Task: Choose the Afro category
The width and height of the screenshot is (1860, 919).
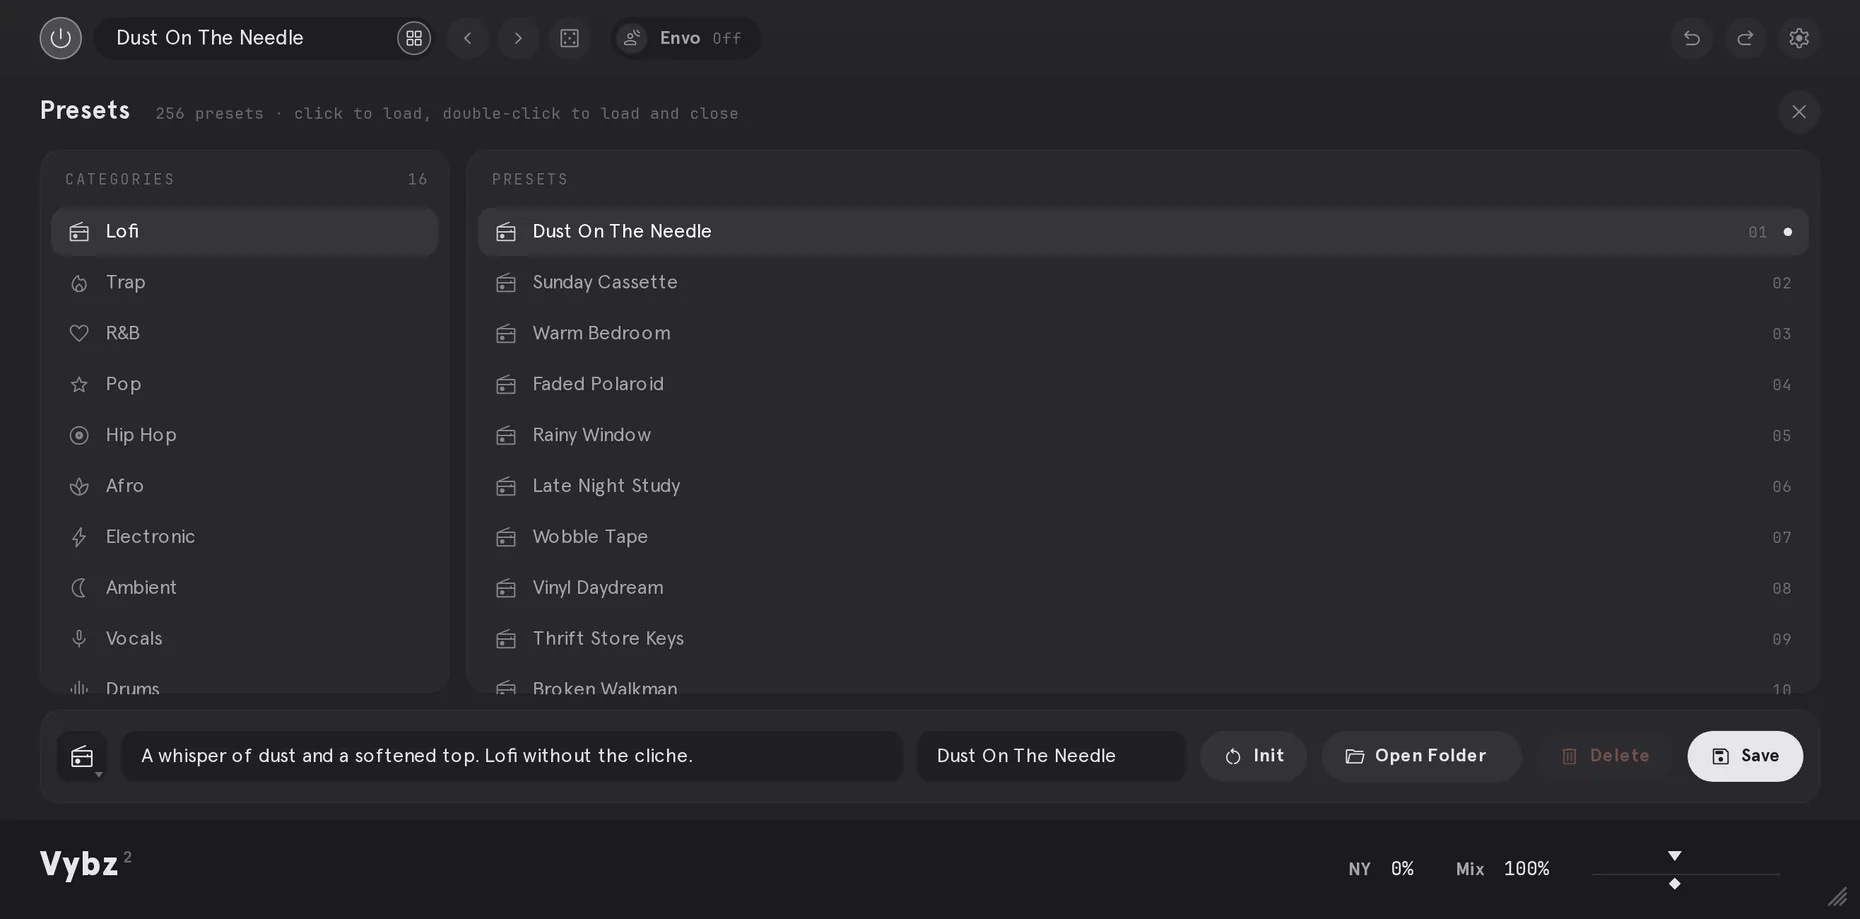Action: pyautogui.click(x=245, y=486)
